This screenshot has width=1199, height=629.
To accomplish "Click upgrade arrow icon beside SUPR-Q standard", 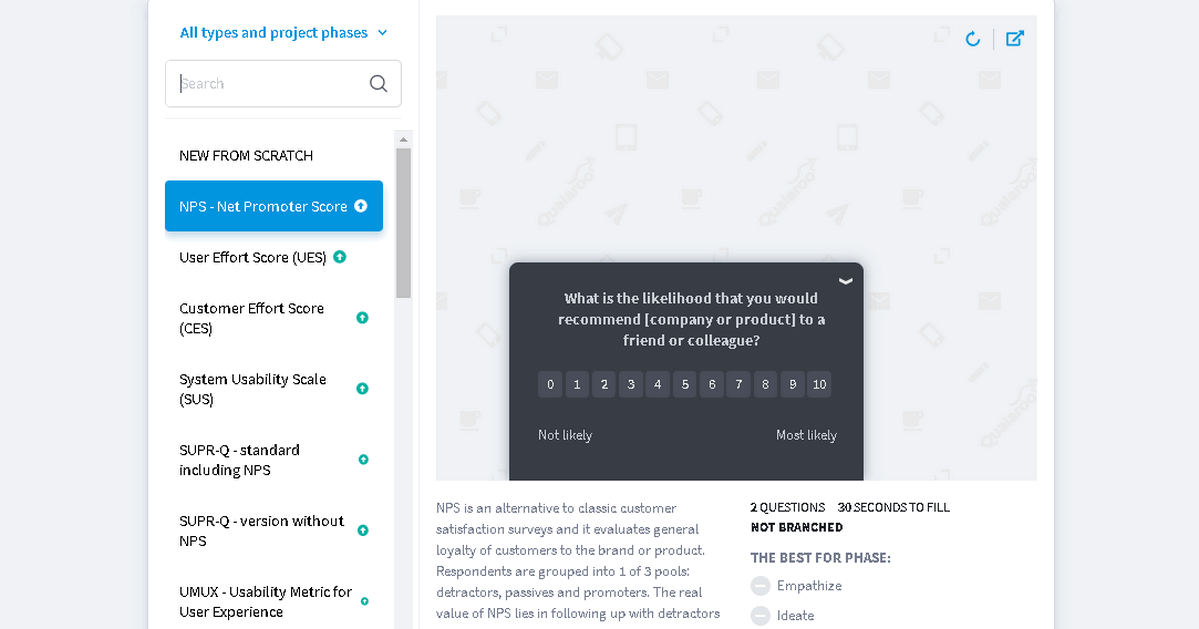I will coord(363,460).
